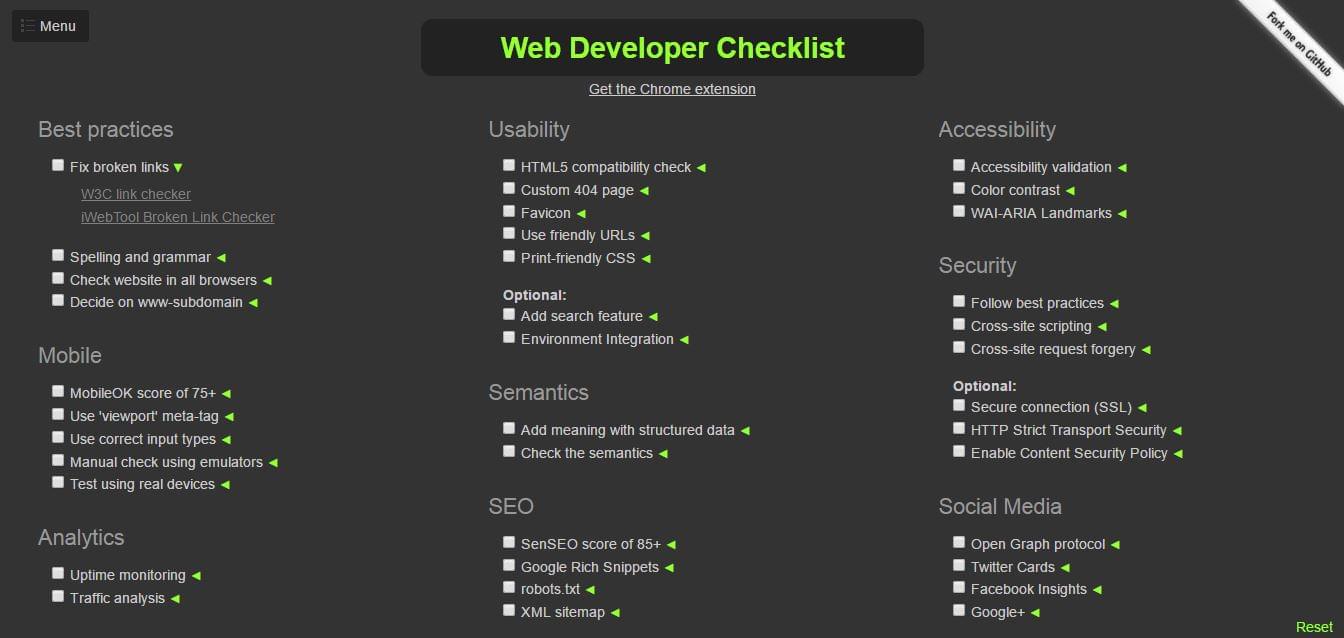This screenshot has height=638, width=1344.
Task: Expand arrow beside Cross-site scripting
Action: pyautogui.click(x=1102, y=327)
